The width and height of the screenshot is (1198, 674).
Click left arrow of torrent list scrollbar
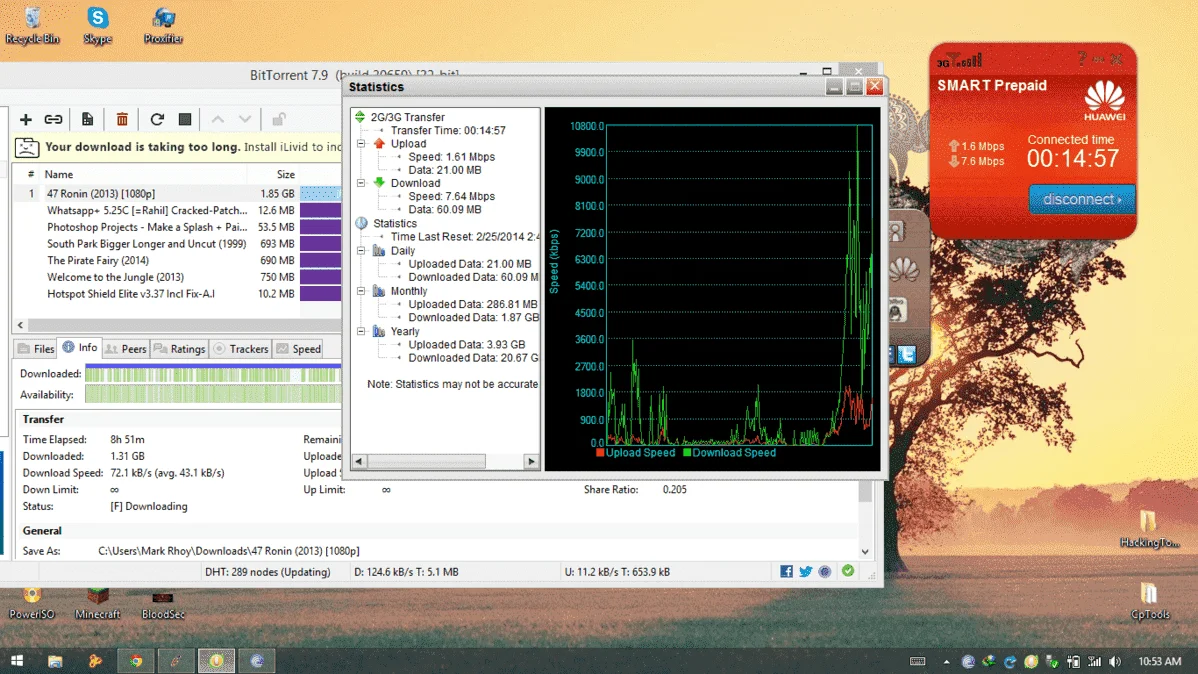pyautogui.click(x=21, y=325)
